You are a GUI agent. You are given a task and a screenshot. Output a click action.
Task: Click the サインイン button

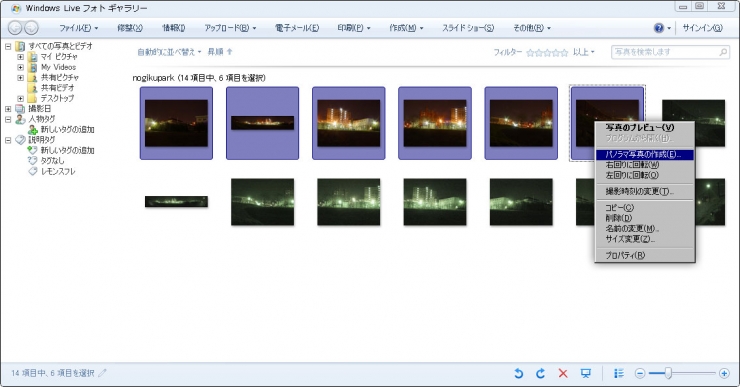(x=702, y=28)
